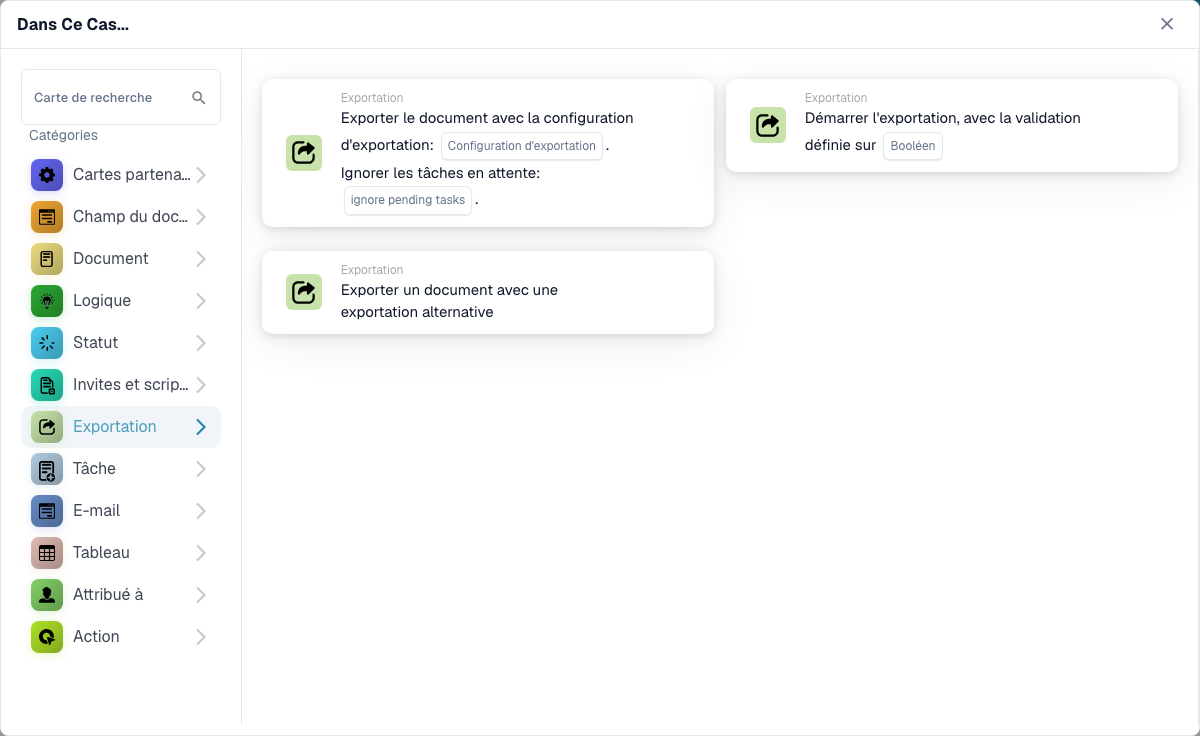Expand the Action category chevron

point(201,637)
